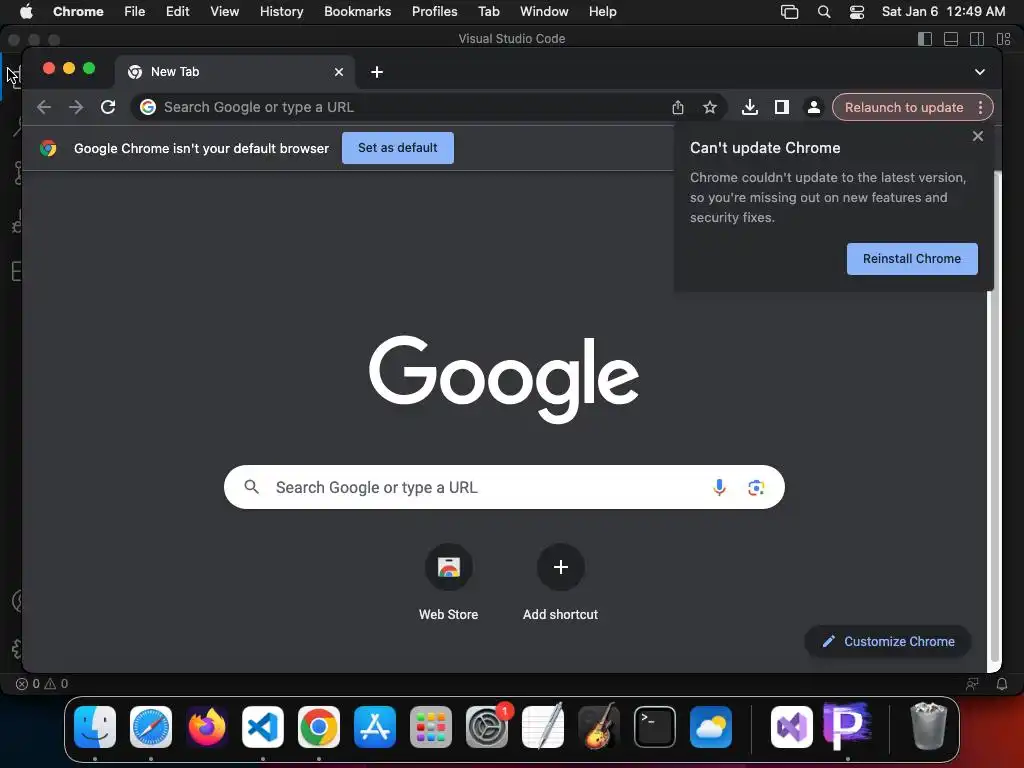This screenshot has height=768, width=1024.
Task: Click VS Code errors and warnings status
Action: tap(42, 684)
